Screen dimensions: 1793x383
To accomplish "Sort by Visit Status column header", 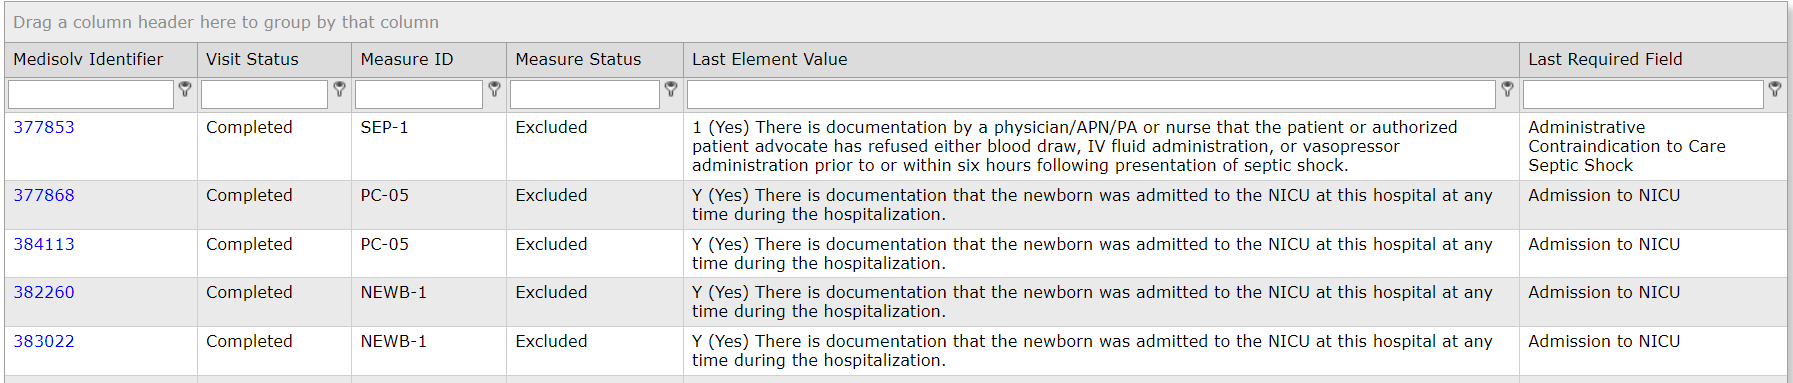I will (252, 59).
